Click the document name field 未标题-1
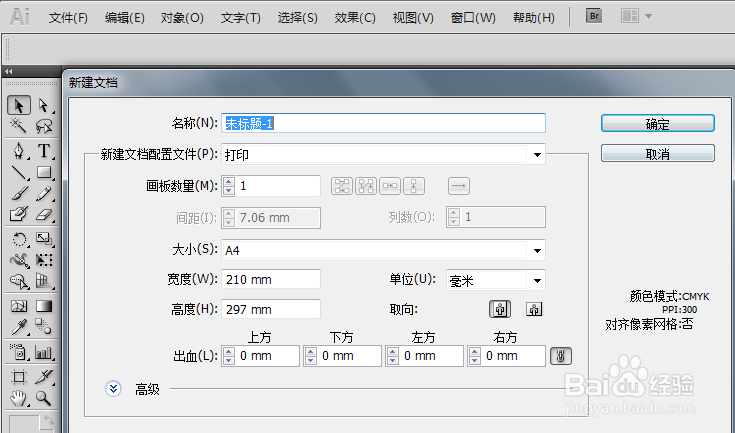Screen dimensions: 735x433 coord(383,123)
